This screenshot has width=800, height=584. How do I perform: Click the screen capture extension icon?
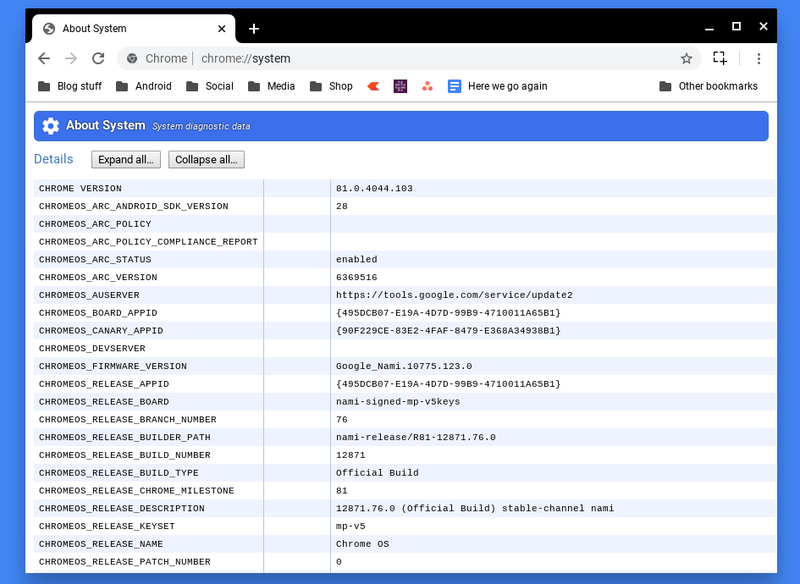tap(720, 58)
